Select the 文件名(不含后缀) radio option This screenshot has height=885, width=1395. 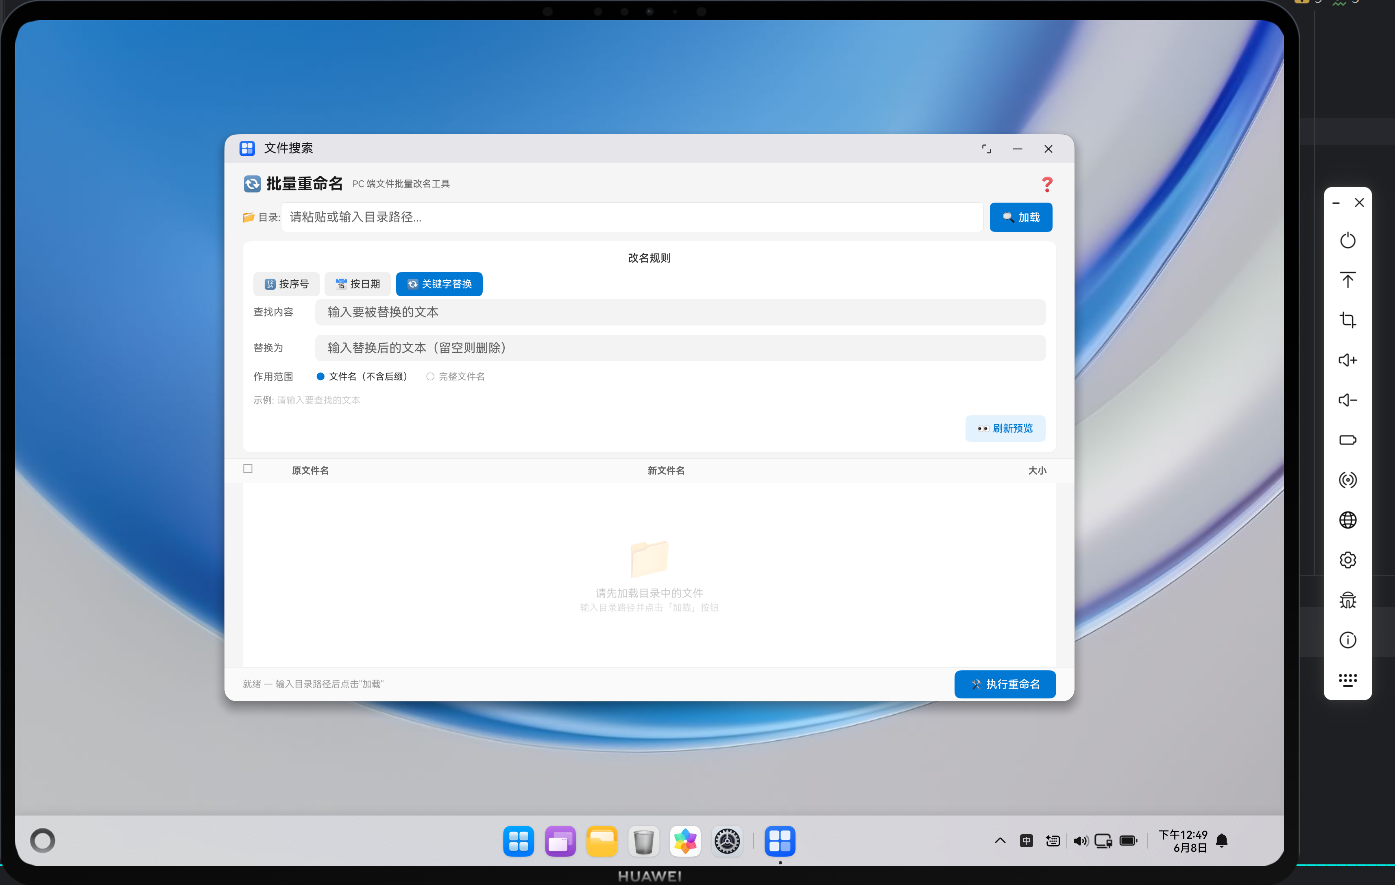[362, 377]
